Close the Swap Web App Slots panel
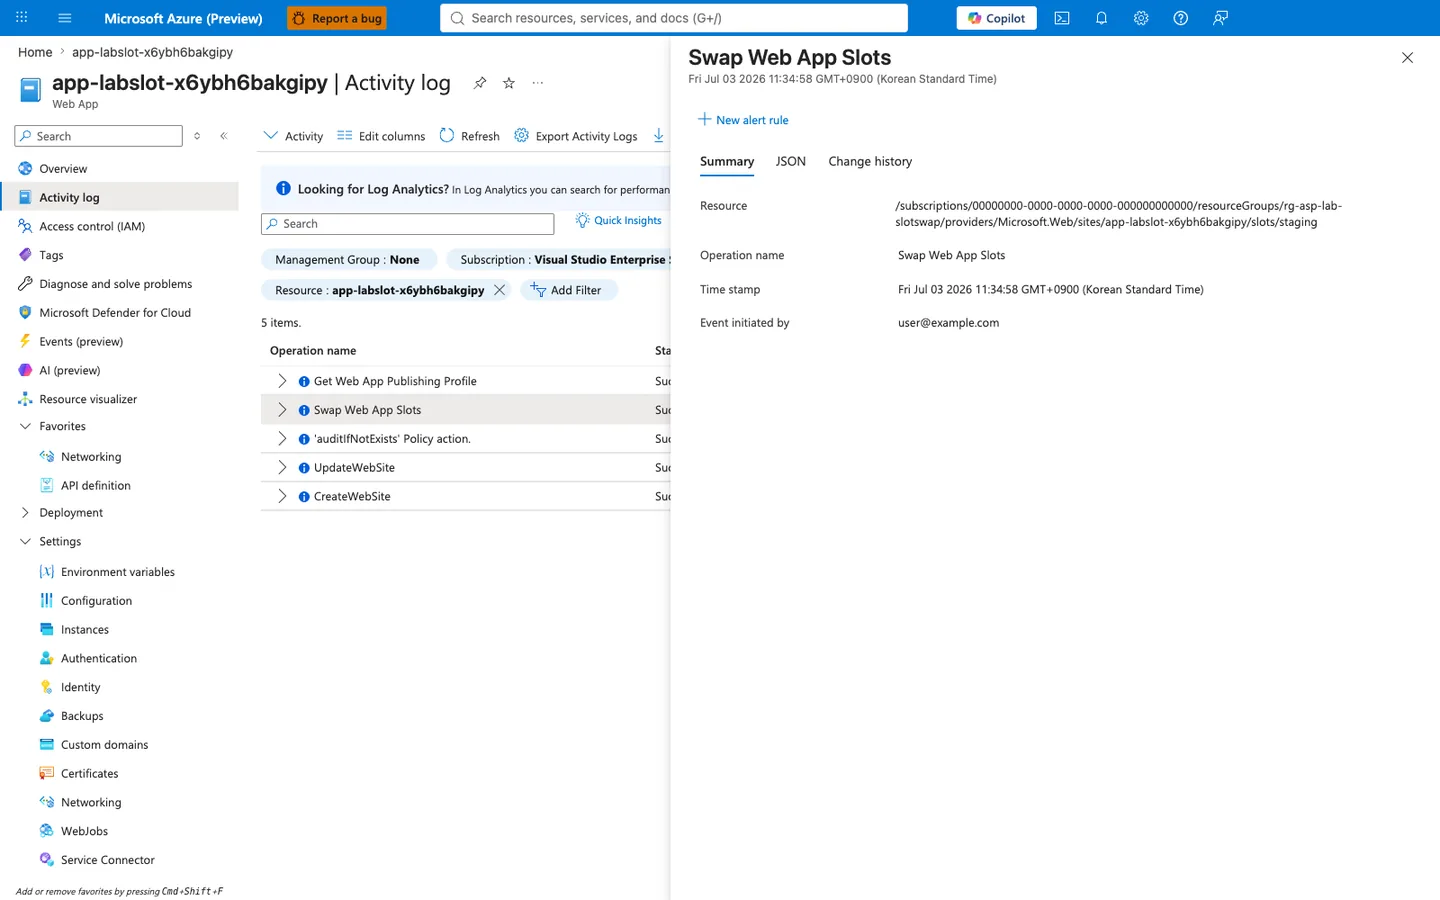This screenshot has height=900, width=1440. [x=1407, y=58]
